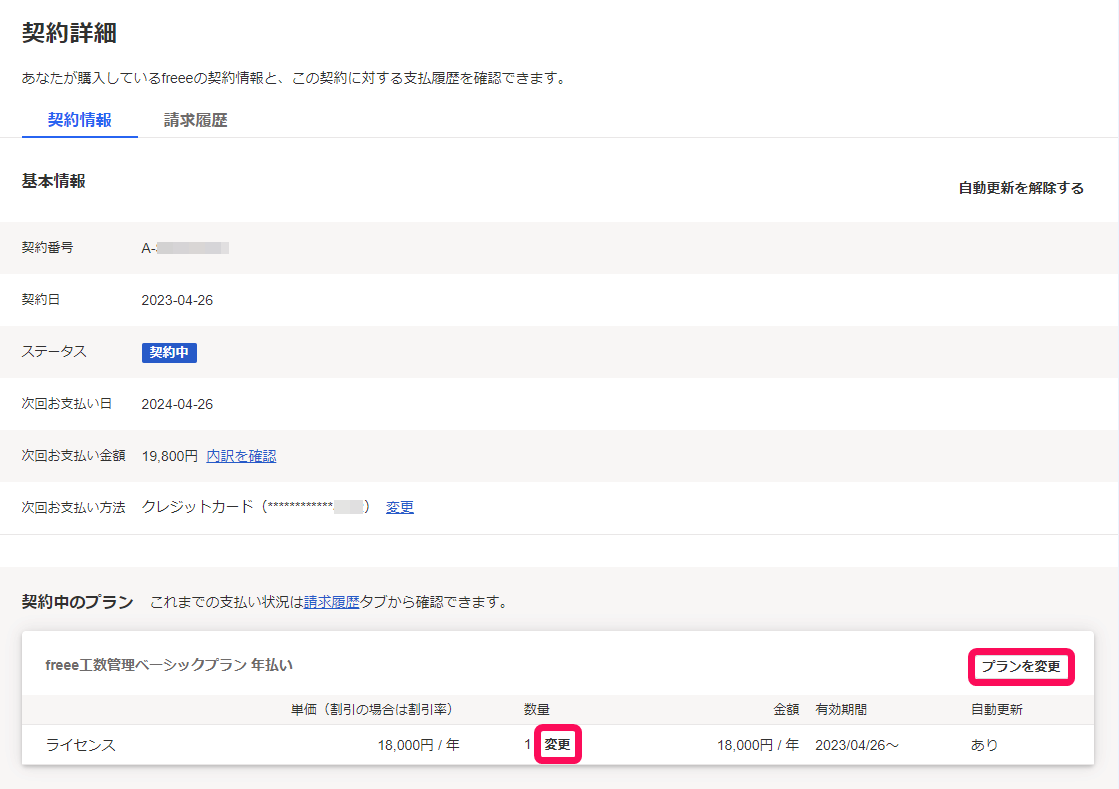Click validity period 2023/04/26～

pos(857,745)
